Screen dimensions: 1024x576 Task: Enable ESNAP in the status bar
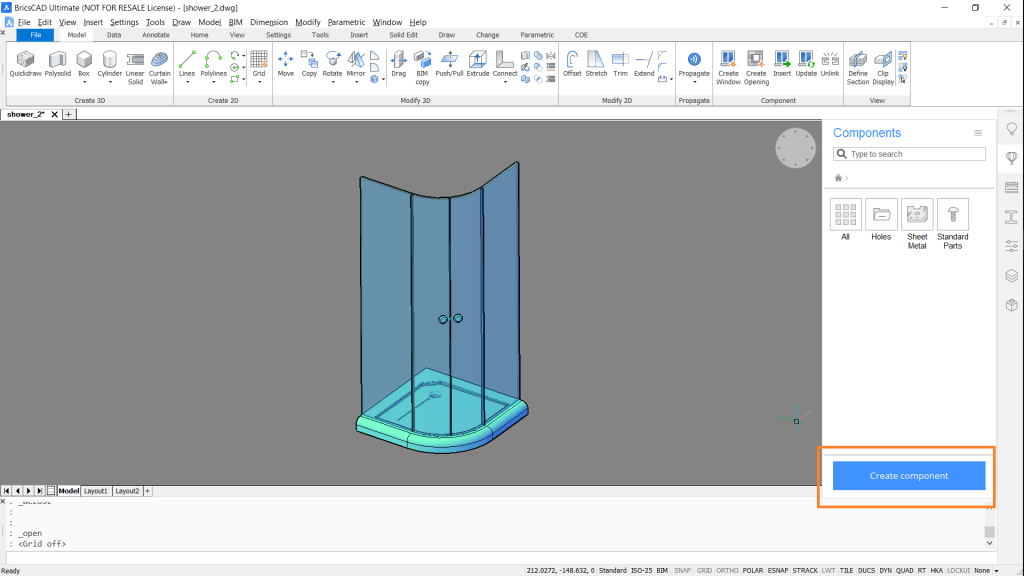pyautogui.click(x=776, y=569)
